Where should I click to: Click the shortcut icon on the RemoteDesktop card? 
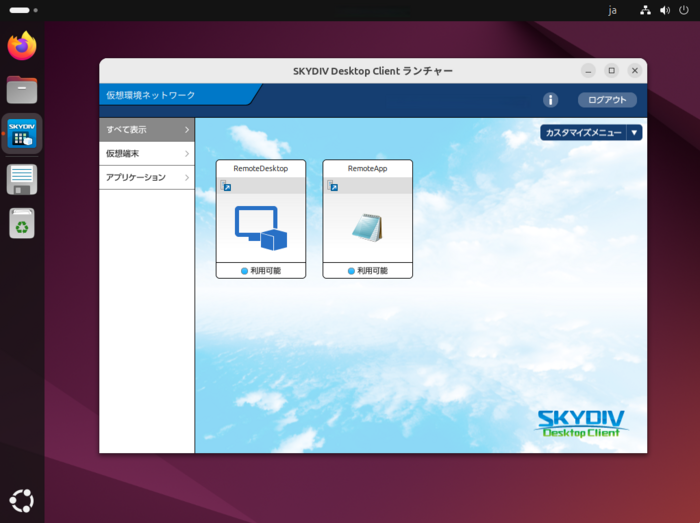pyautogui.click(x=226, y=186)
